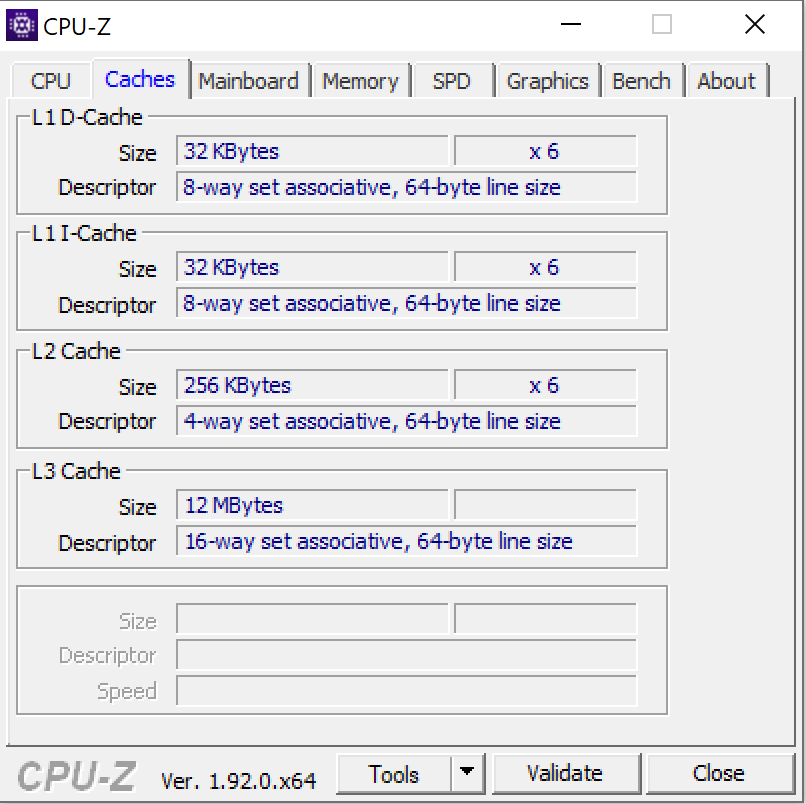Click the Tools button

[394, 774]
